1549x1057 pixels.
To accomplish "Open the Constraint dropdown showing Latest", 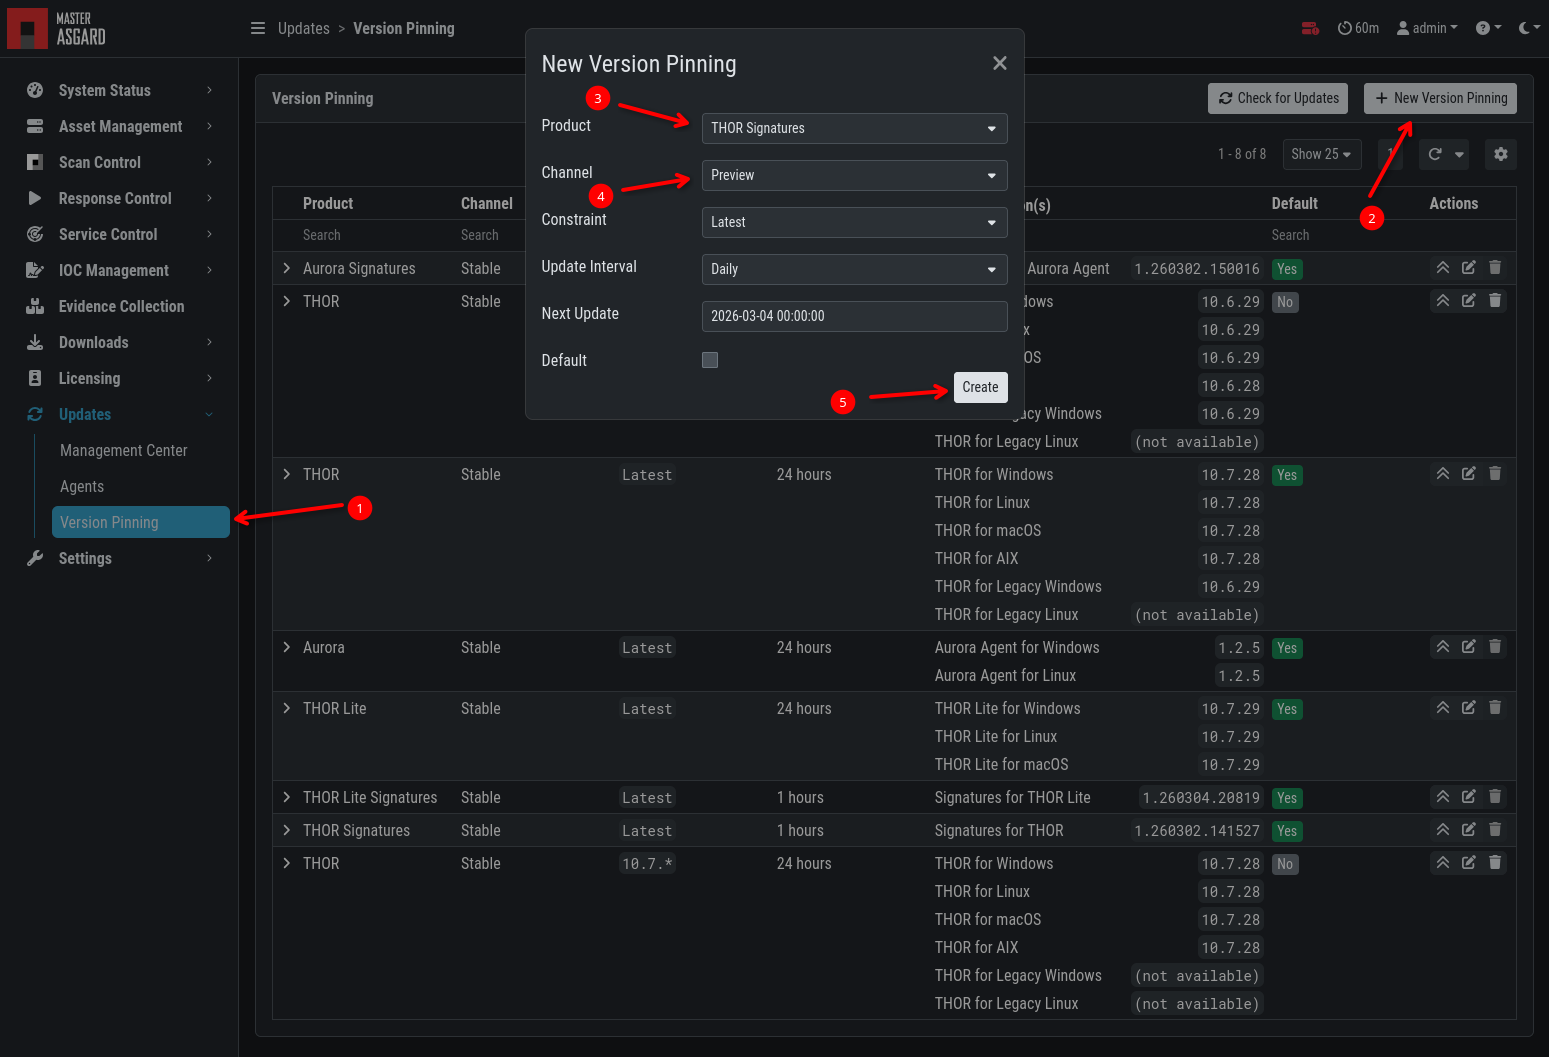I will (x=854, y=222).
